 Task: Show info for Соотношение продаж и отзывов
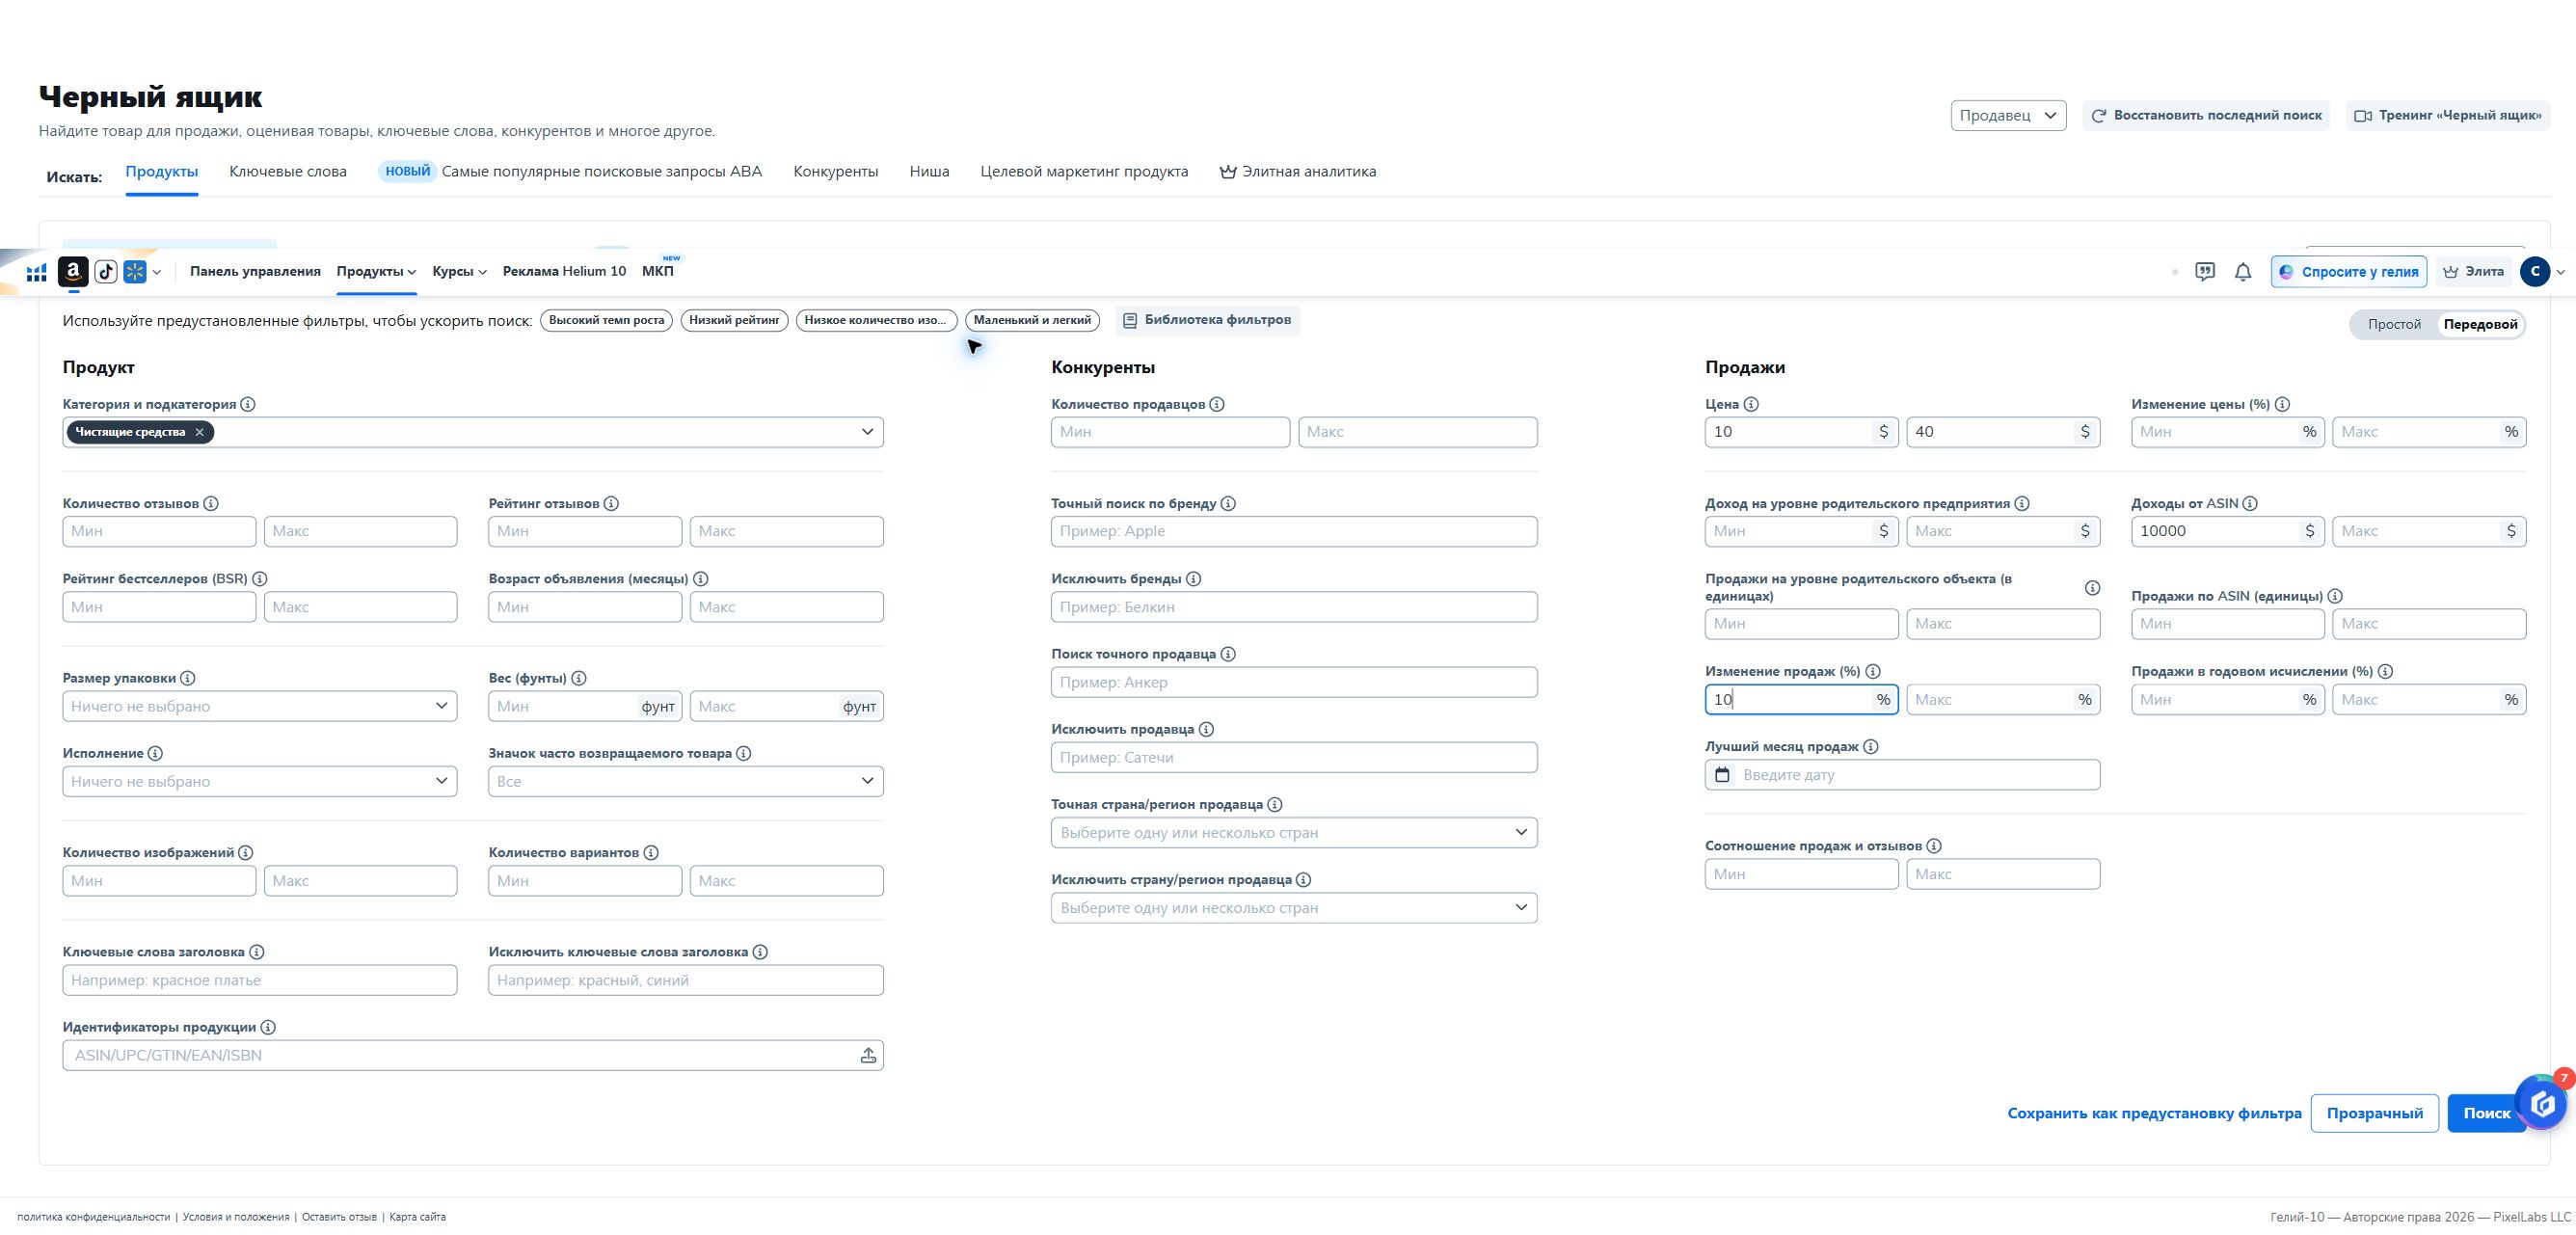coord(1934,846)
